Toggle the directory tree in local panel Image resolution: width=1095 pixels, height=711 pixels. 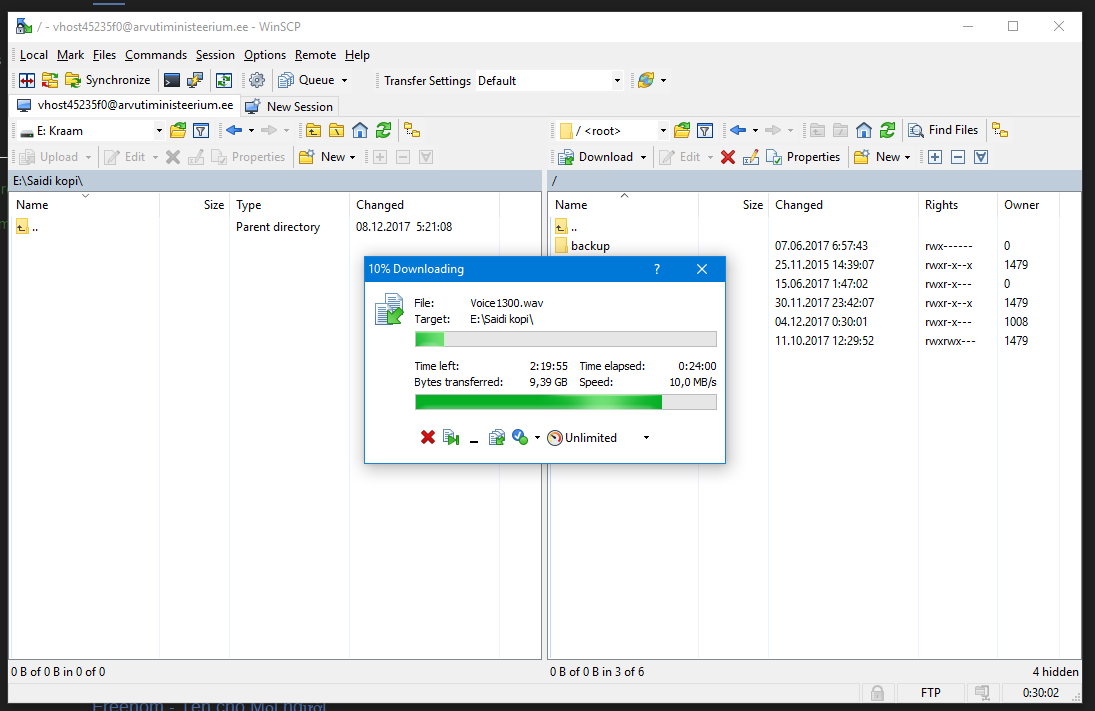coord(412,131)
